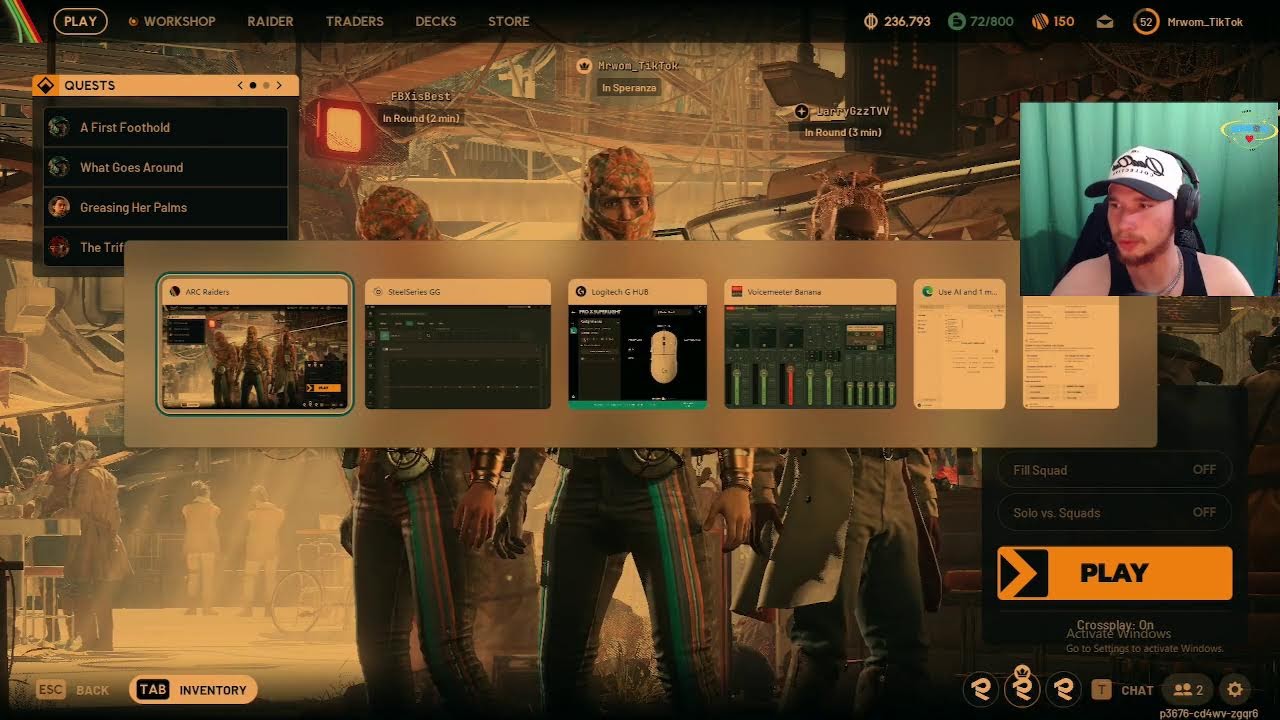Viewport: 1280px width, 720px height.
Task: Click the green currency icon beside 72/800
Action: [x=957, y=21]
